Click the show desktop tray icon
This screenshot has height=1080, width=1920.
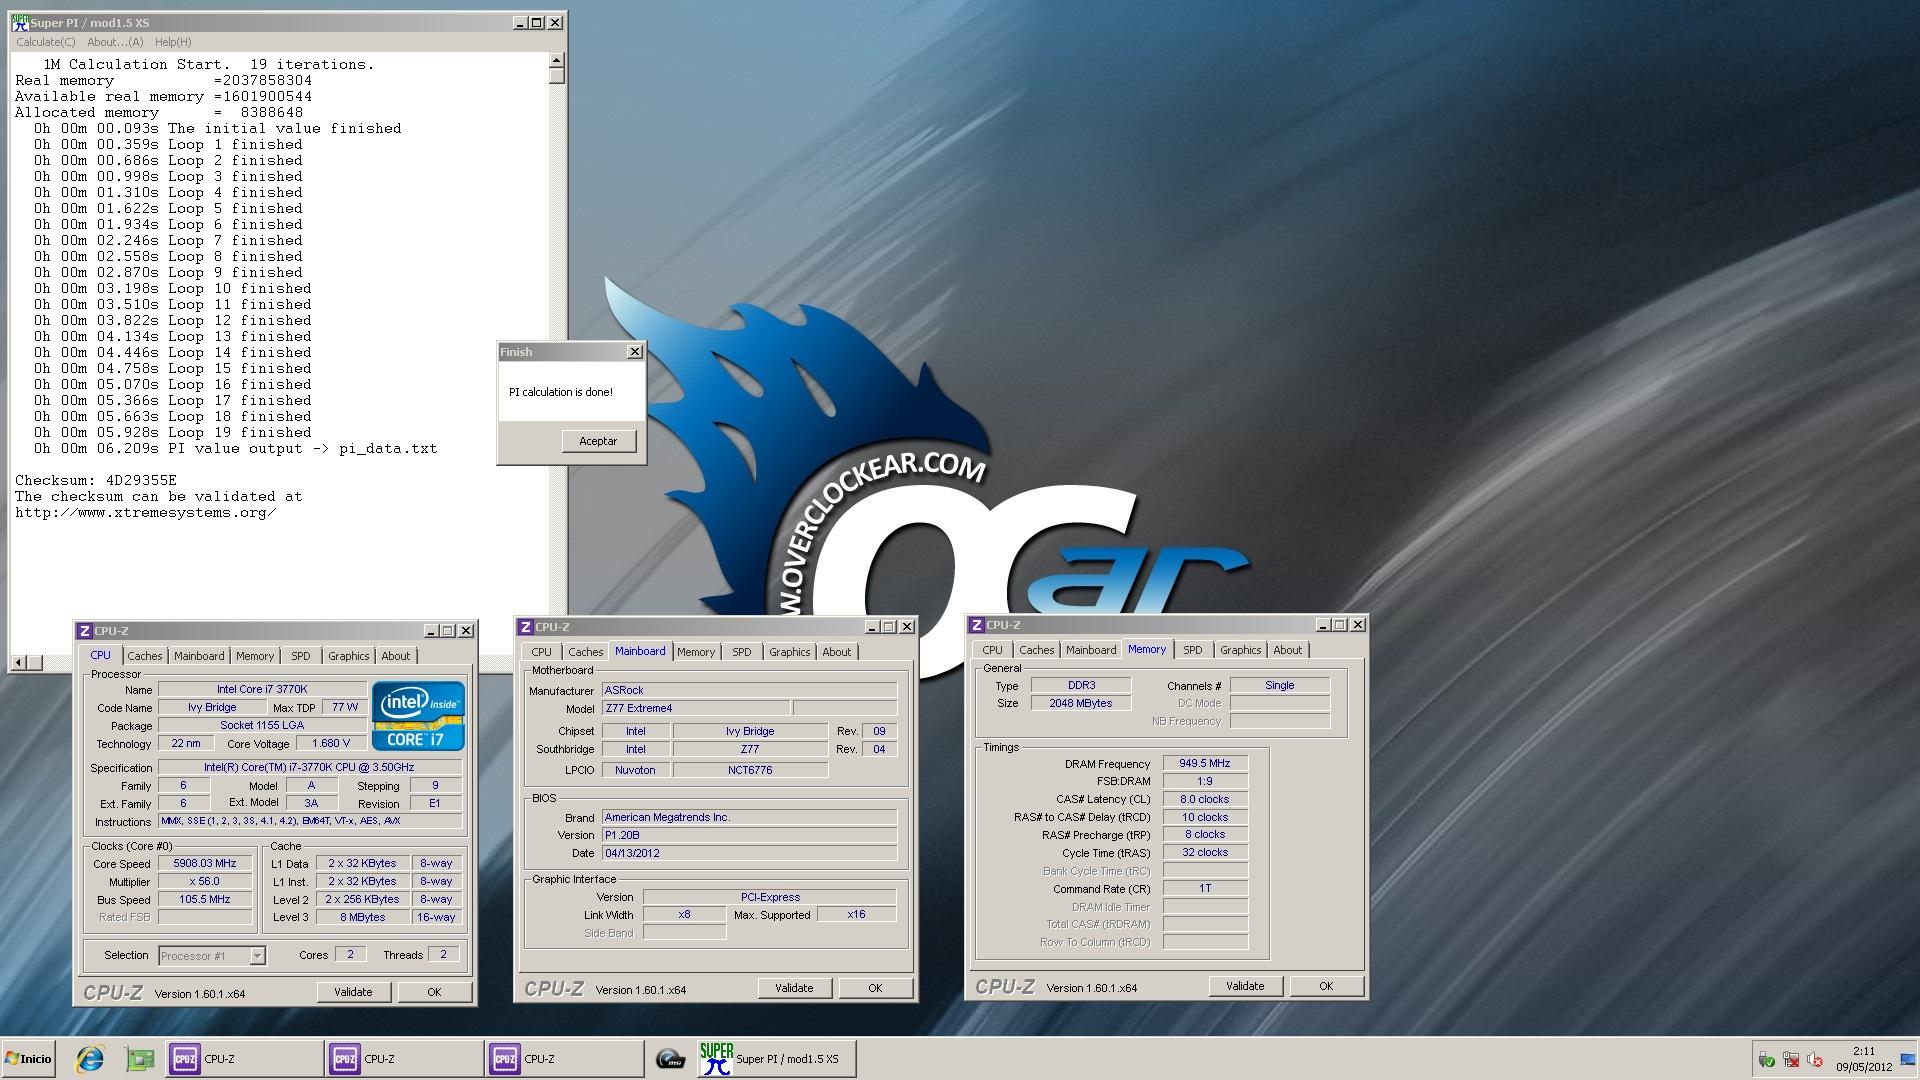click(1908, 1059)
